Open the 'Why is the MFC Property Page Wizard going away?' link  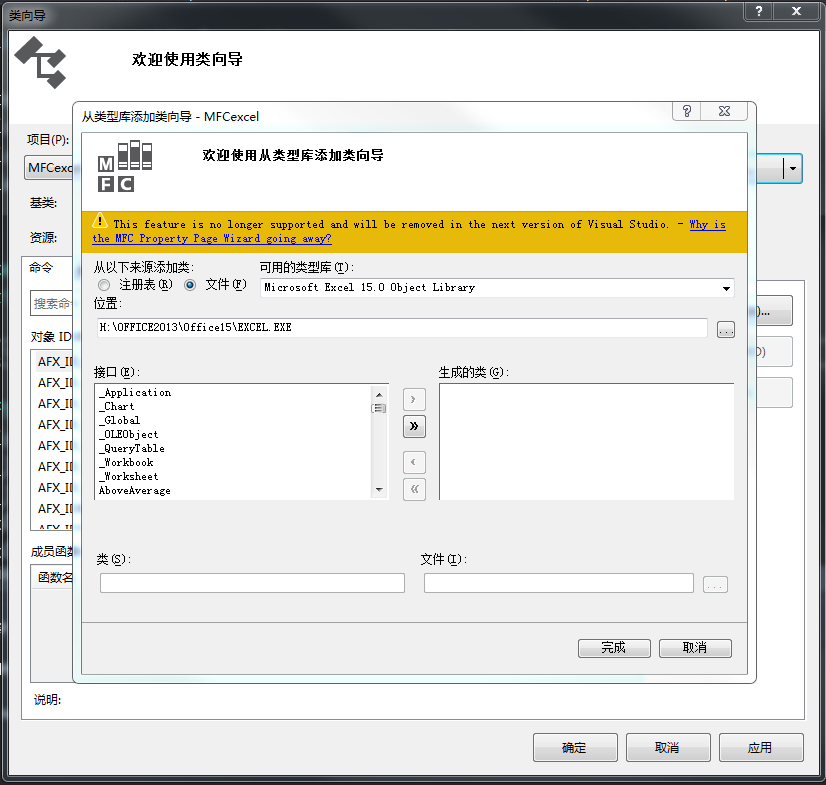(212, 239)
